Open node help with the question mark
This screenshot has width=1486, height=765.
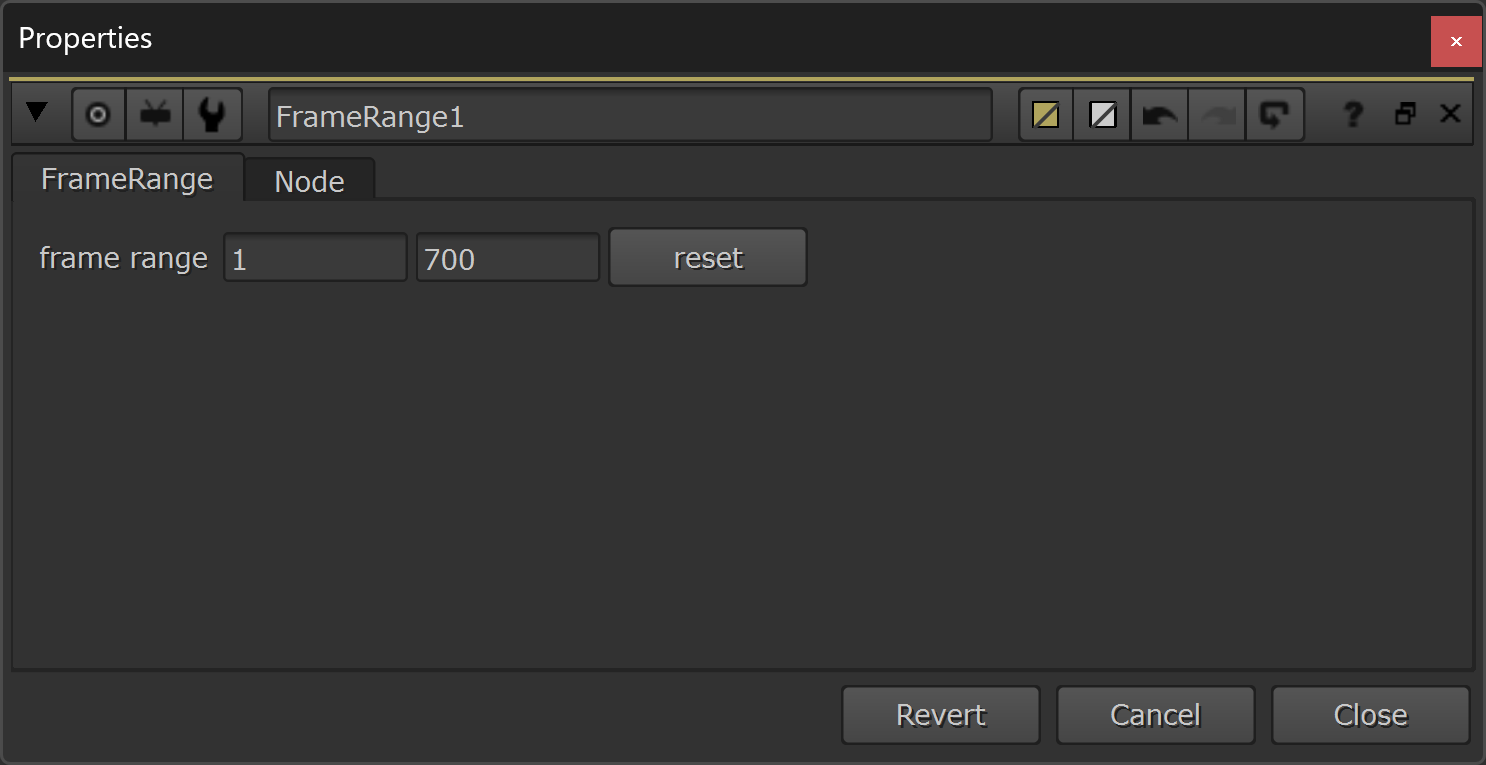coord(1353,115)
